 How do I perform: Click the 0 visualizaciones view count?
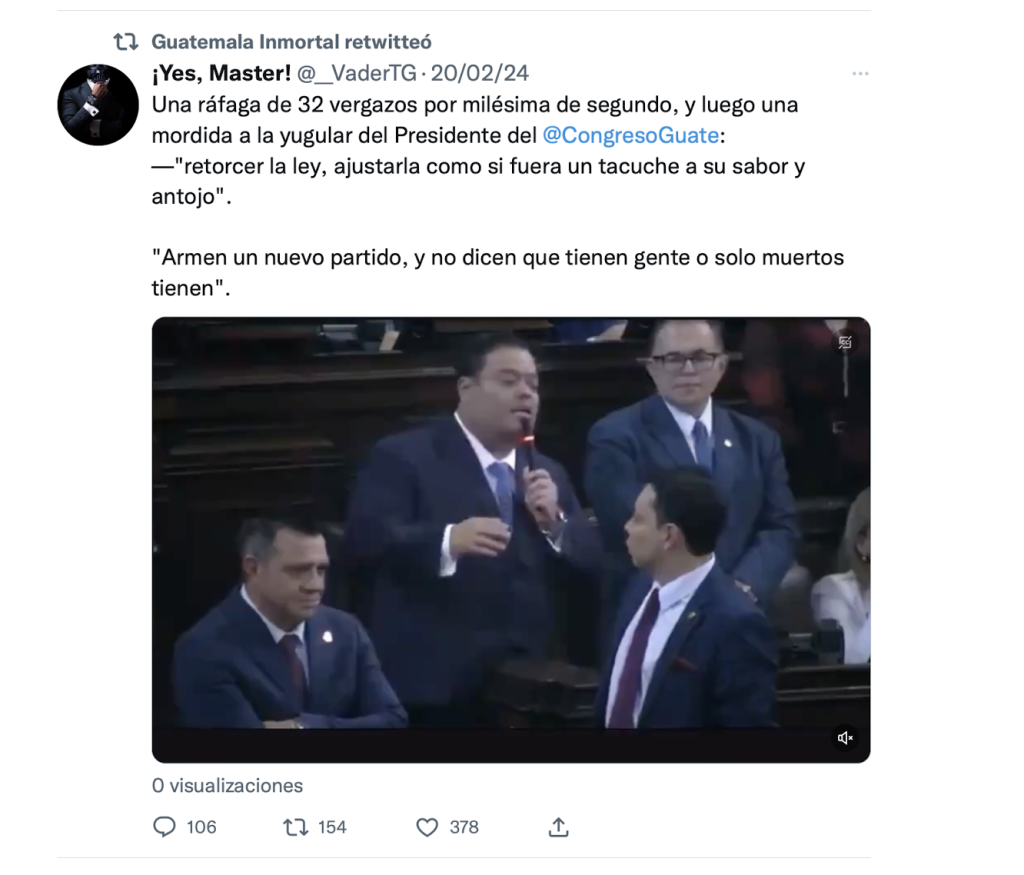(227, 786)
